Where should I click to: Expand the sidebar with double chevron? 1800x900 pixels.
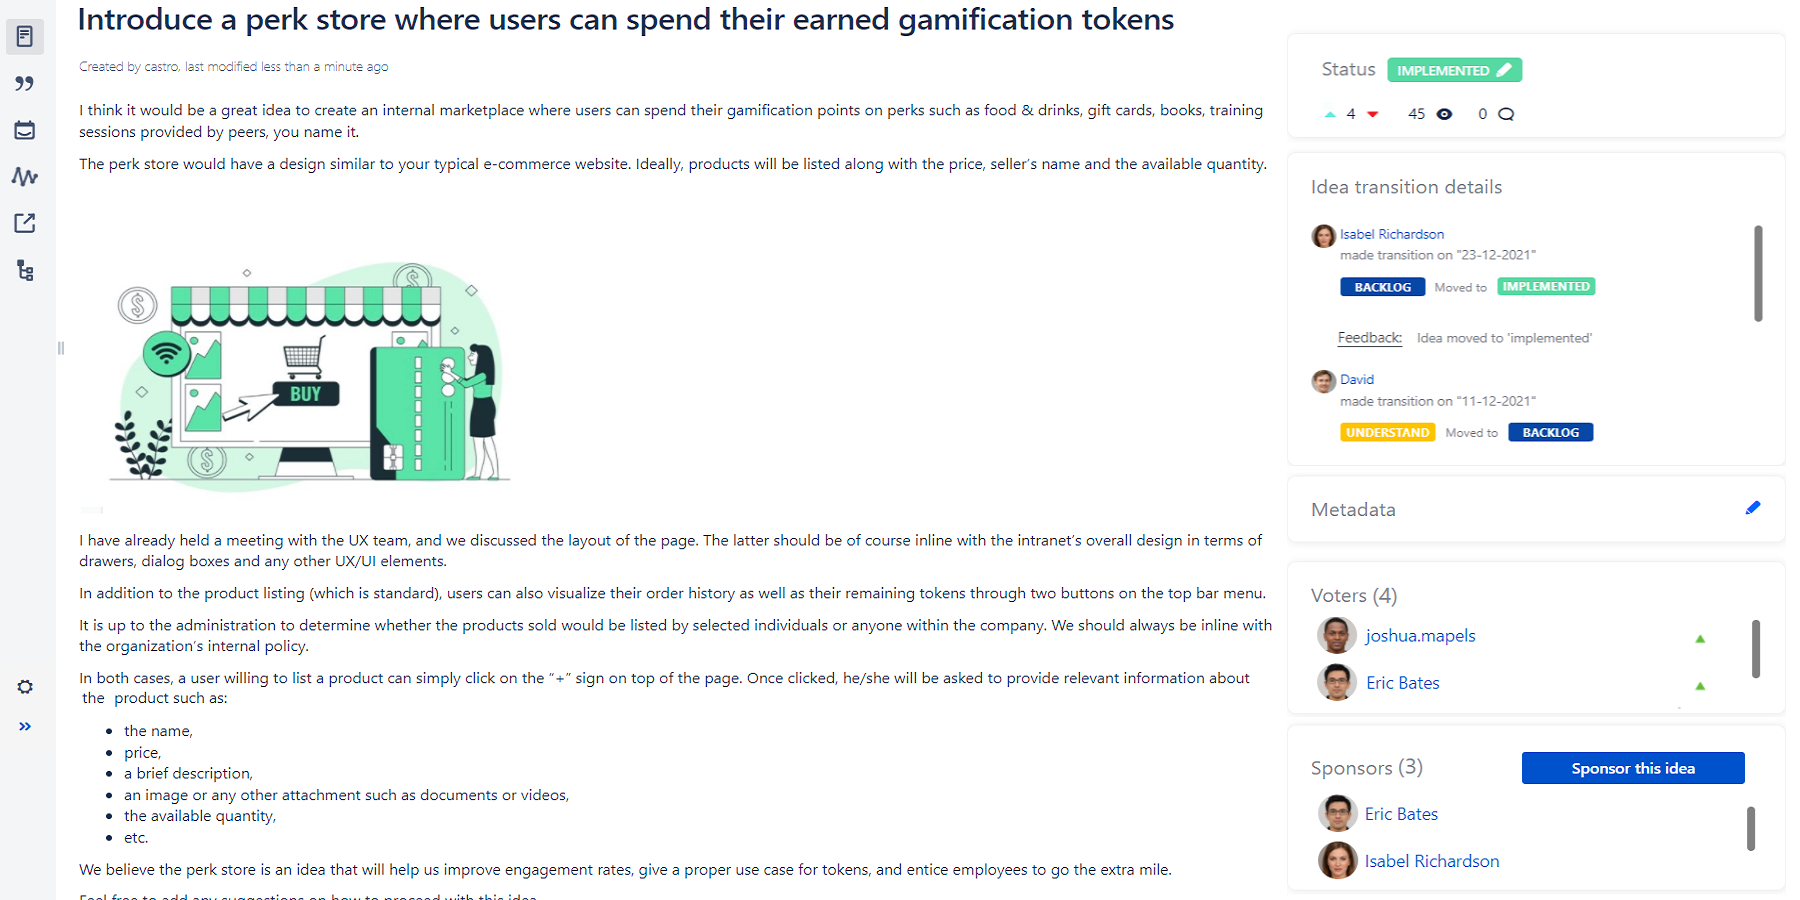pyautogui.click(x=25, y=727)
